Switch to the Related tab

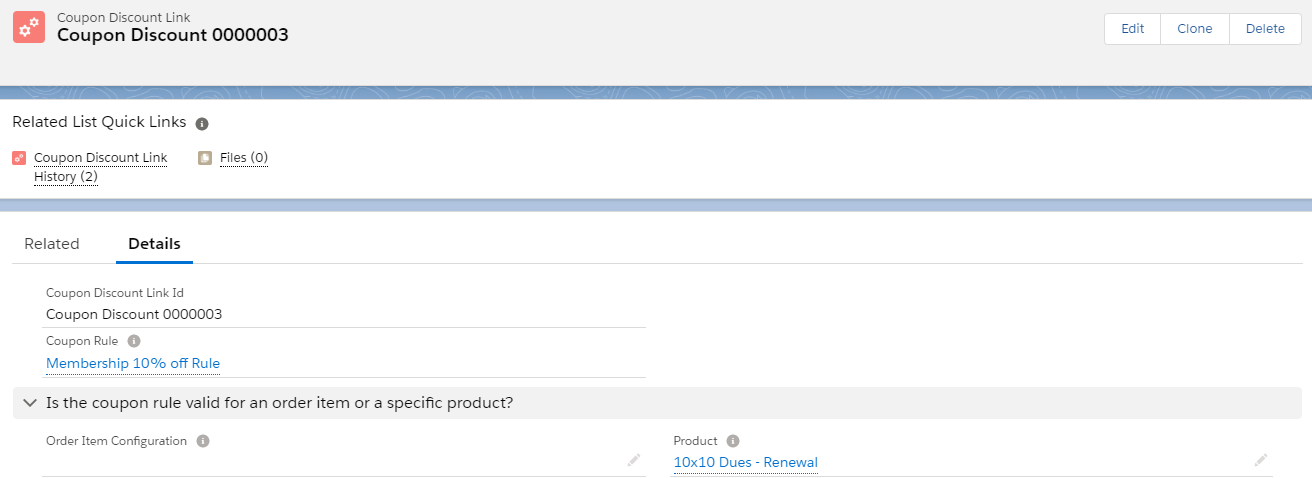click(52, 244)
